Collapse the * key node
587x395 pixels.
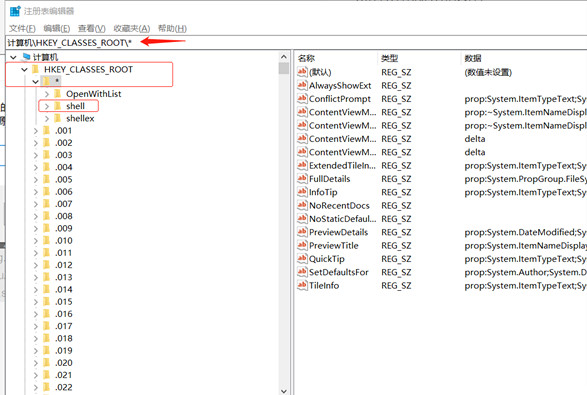click(36, 81)
